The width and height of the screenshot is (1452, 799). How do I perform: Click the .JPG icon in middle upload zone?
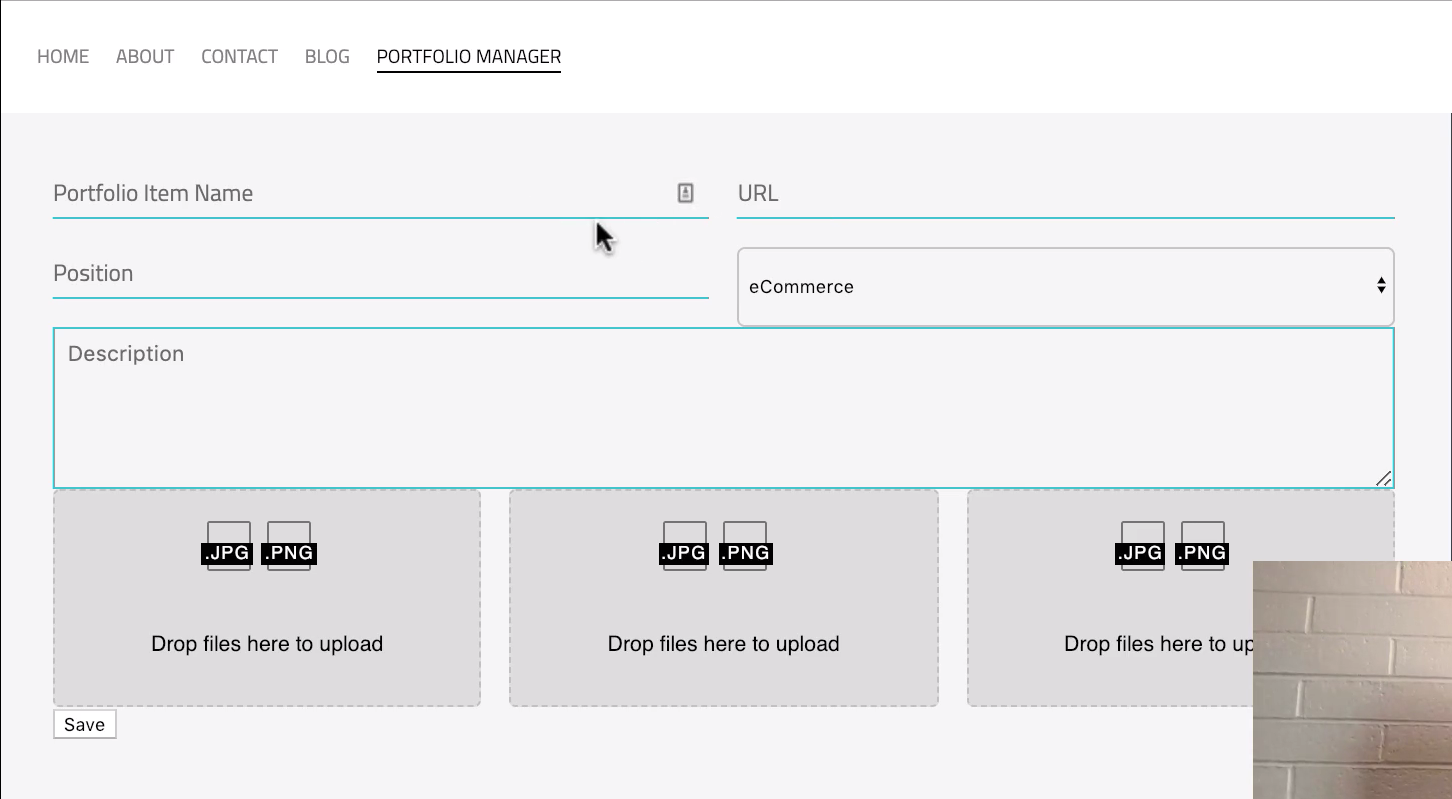pyautogui.click(x=685, y=546)
